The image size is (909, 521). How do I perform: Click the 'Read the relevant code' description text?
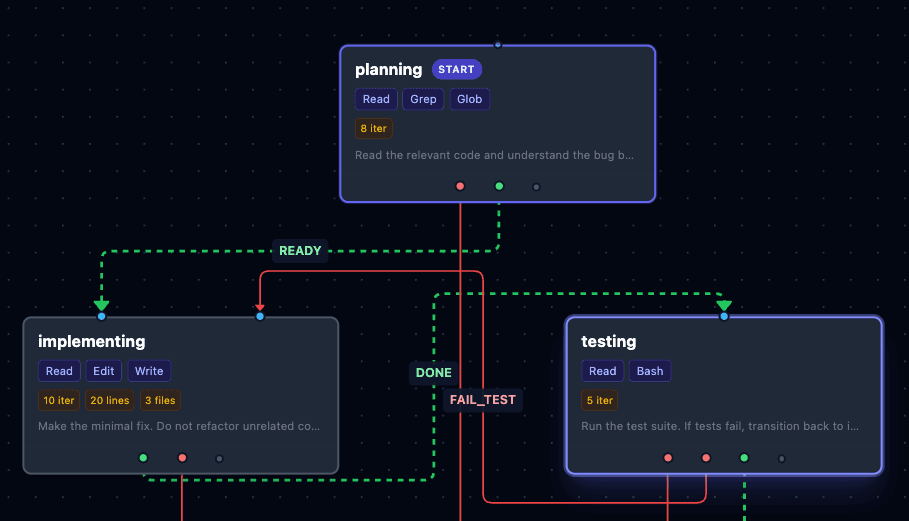point(494,155)
